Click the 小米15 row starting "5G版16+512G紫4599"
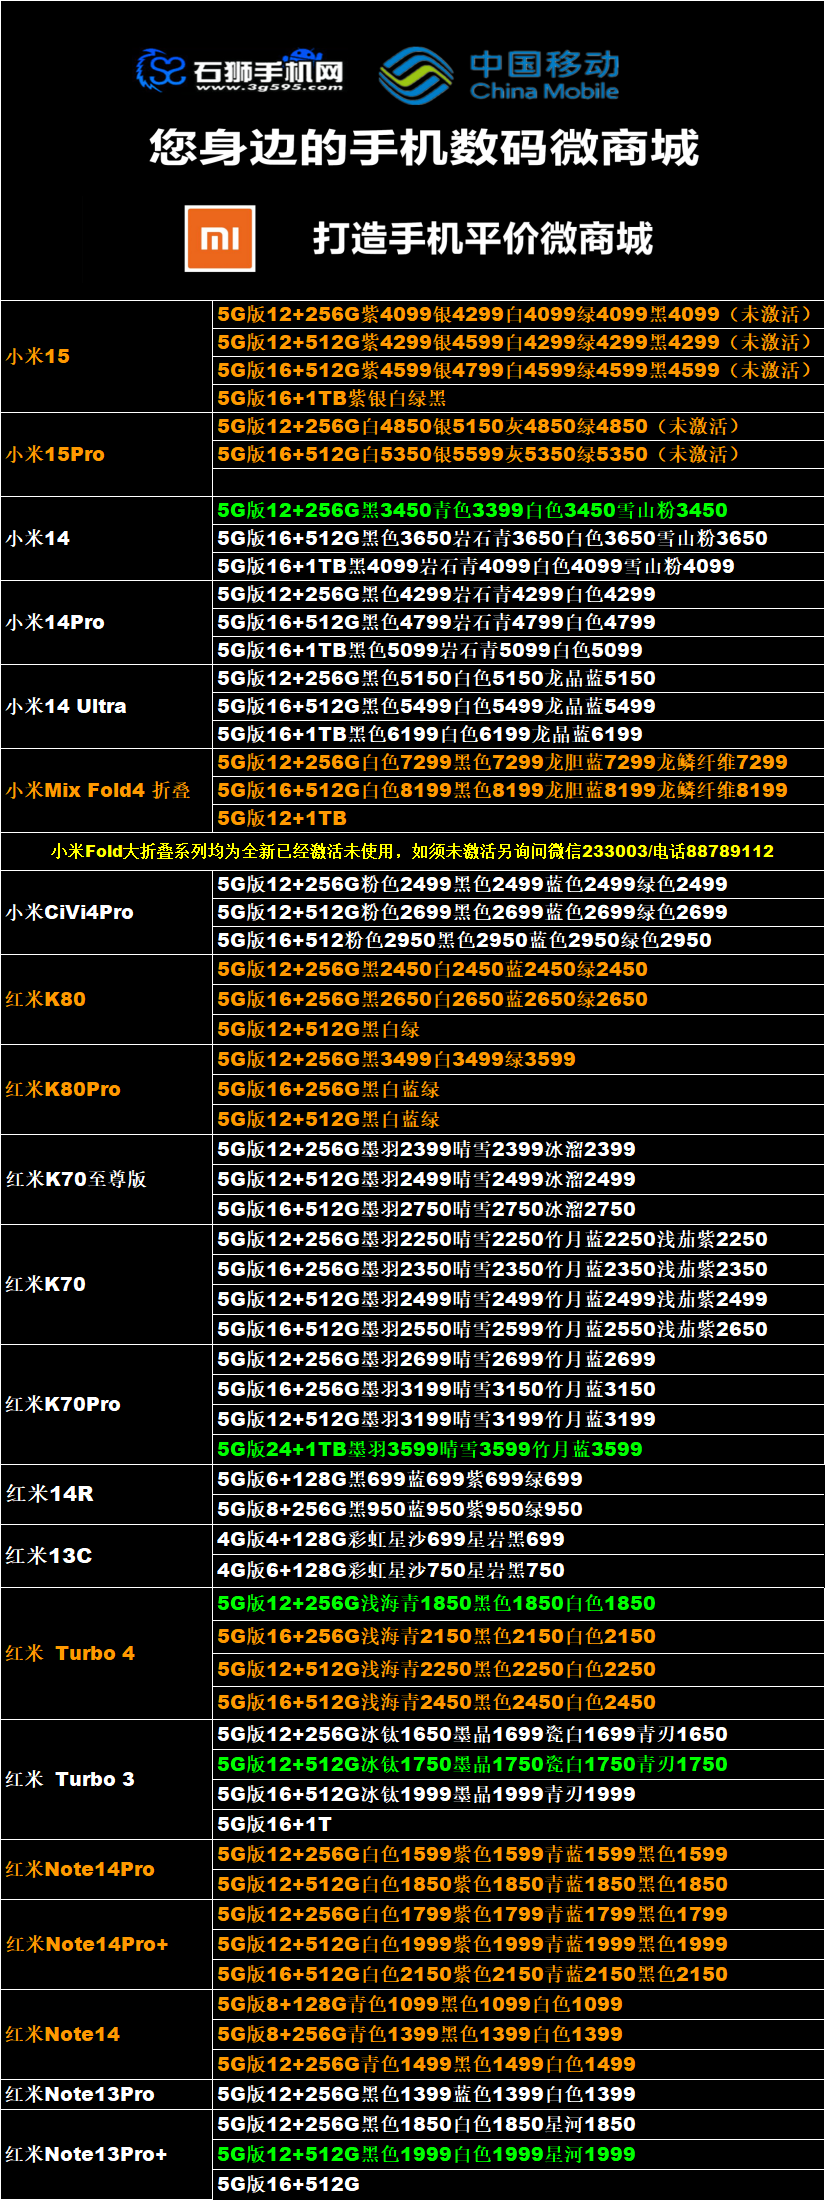This screenshot has height=2200, width=825. [518, 370]
